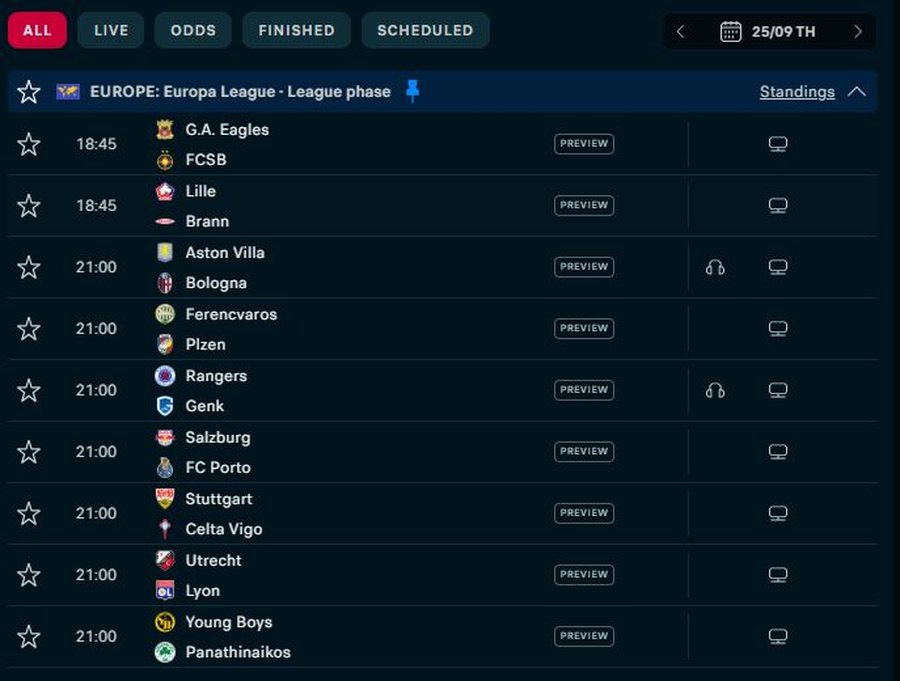Viewport: 900px width, 681px height.
Task: Click TV icon for Lille vs Brann
Action: tap(778, 206)
